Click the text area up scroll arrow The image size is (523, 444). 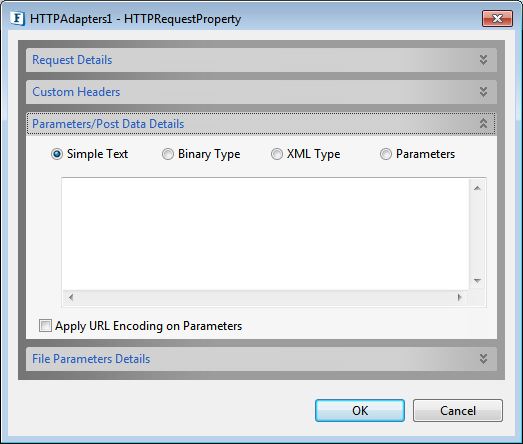pyautogui.click(x=477, y=188)
